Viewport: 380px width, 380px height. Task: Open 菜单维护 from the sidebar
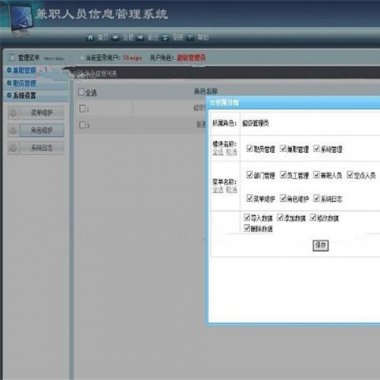tap(42, 113)
